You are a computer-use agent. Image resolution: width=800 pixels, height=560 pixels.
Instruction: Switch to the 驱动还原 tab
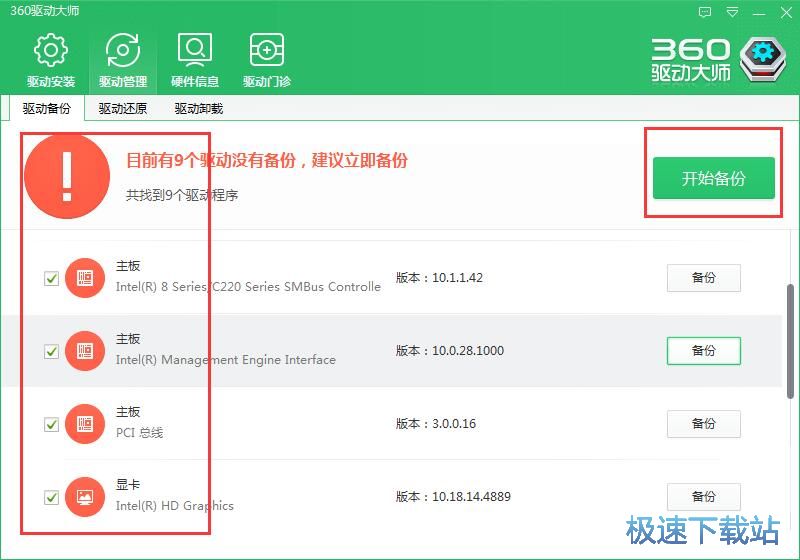(122, 109)
